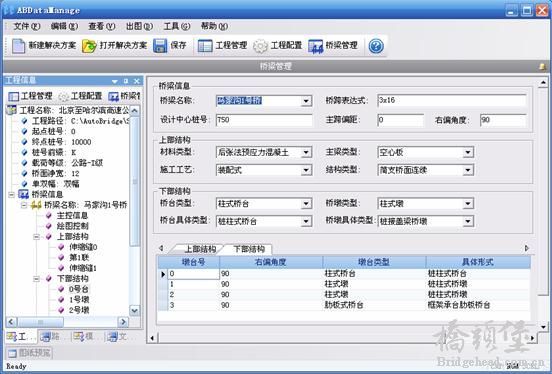552x374 pixels.
Task: Click the 肋板式桥台 cell in row 3
Action: pyautogui.click(x=374, y=305)
